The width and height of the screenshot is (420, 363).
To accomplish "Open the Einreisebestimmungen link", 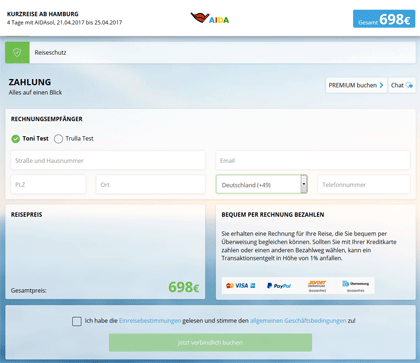I will (150, 321).
